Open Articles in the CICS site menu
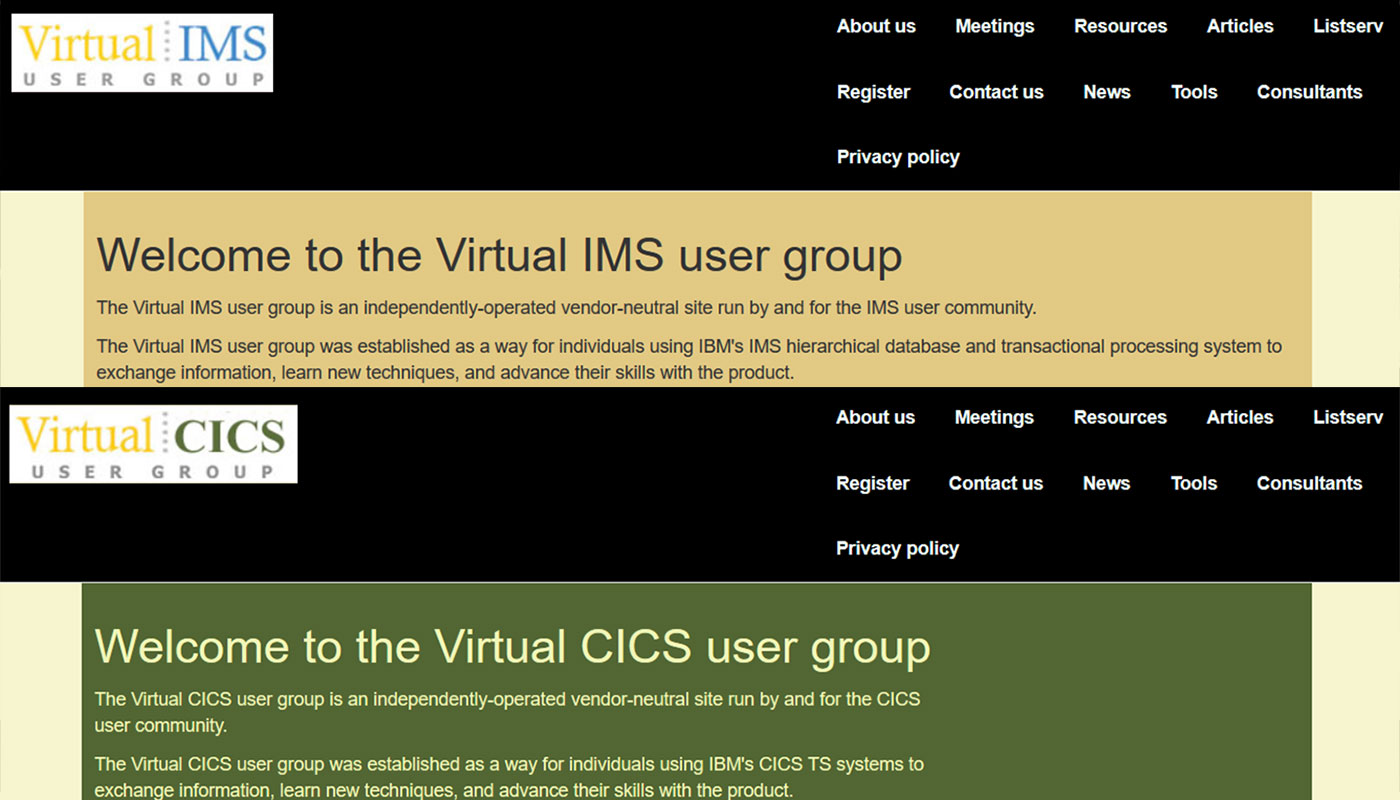 (x=1240, y=418)
